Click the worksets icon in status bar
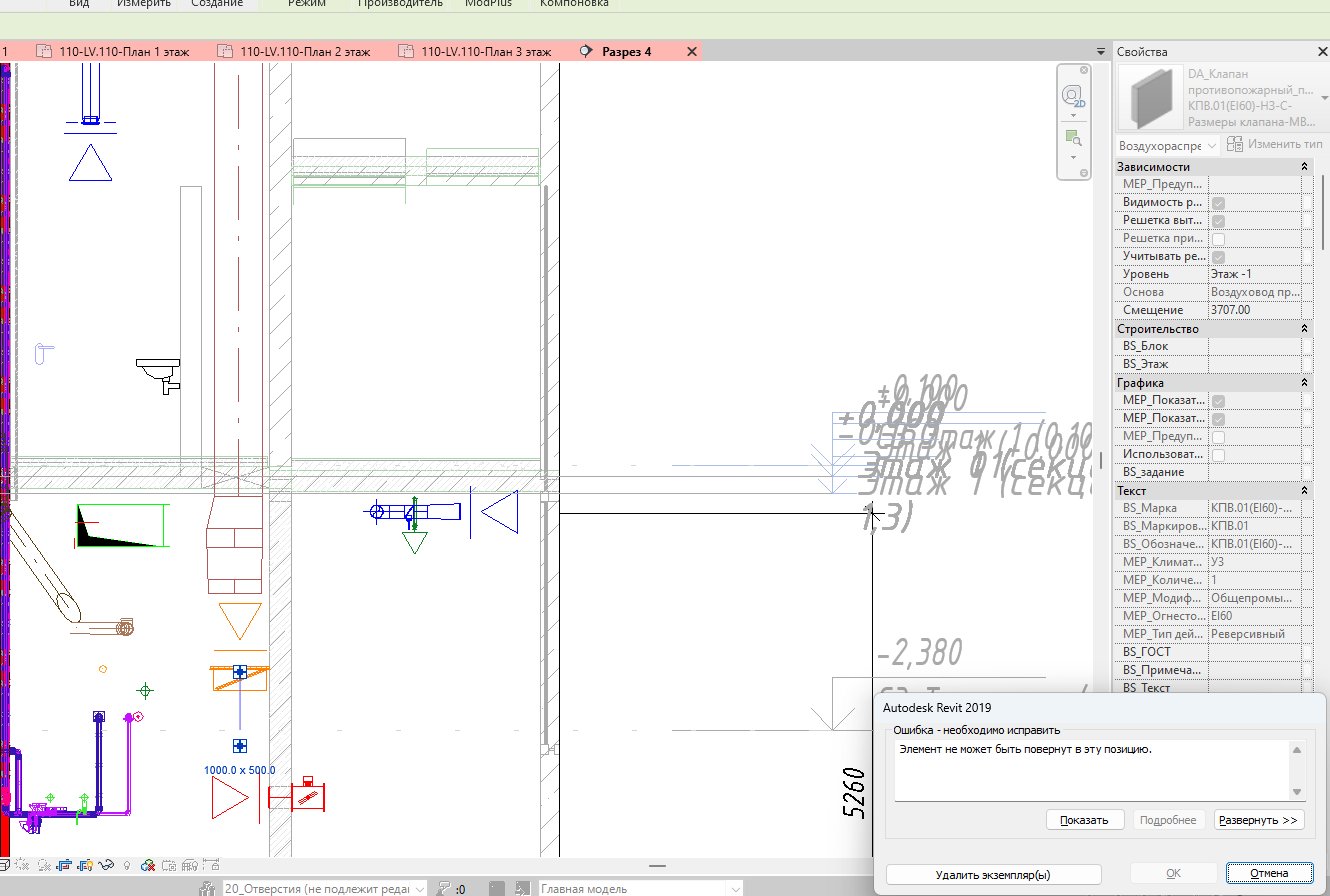1330x896 pixels. (207, 888)
